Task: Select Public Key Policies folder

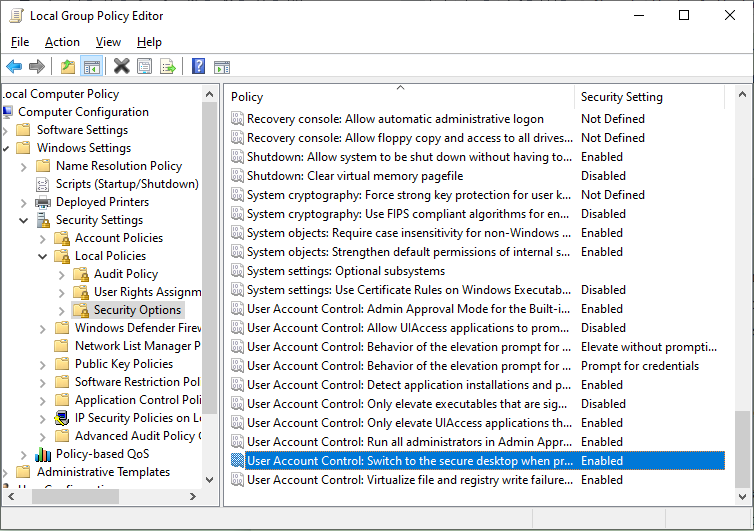Action: click(123, 364)
